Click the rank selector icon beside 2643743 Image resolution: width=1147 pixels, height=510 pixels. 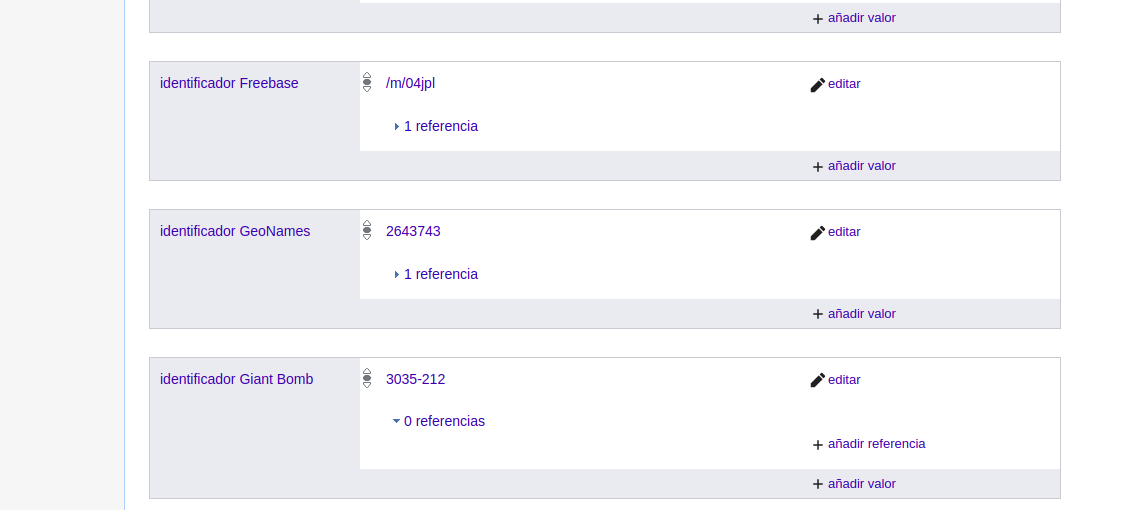coord(367,231)
